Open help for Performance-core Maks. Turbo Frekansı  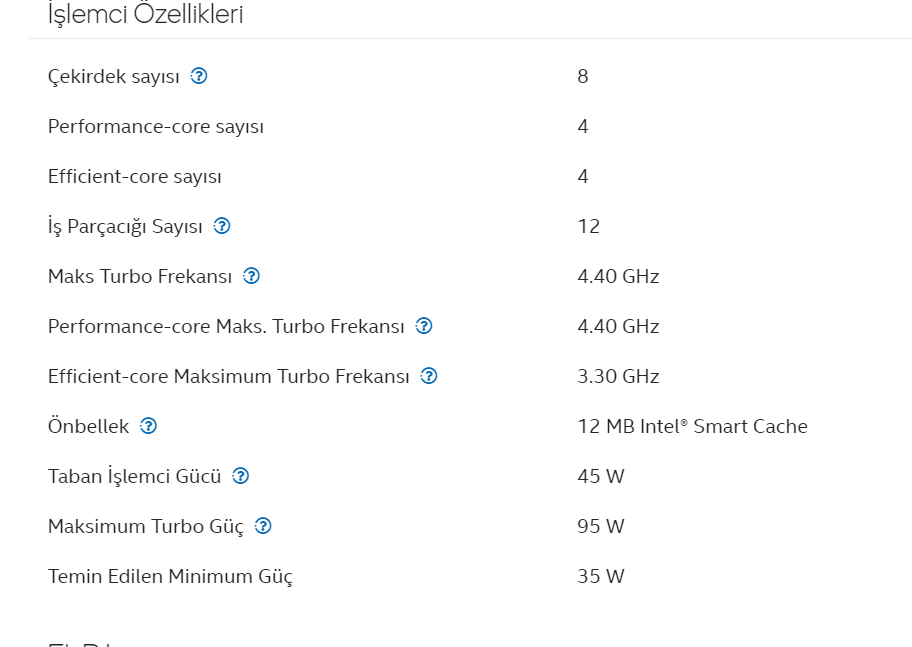[x=423, y=326]
